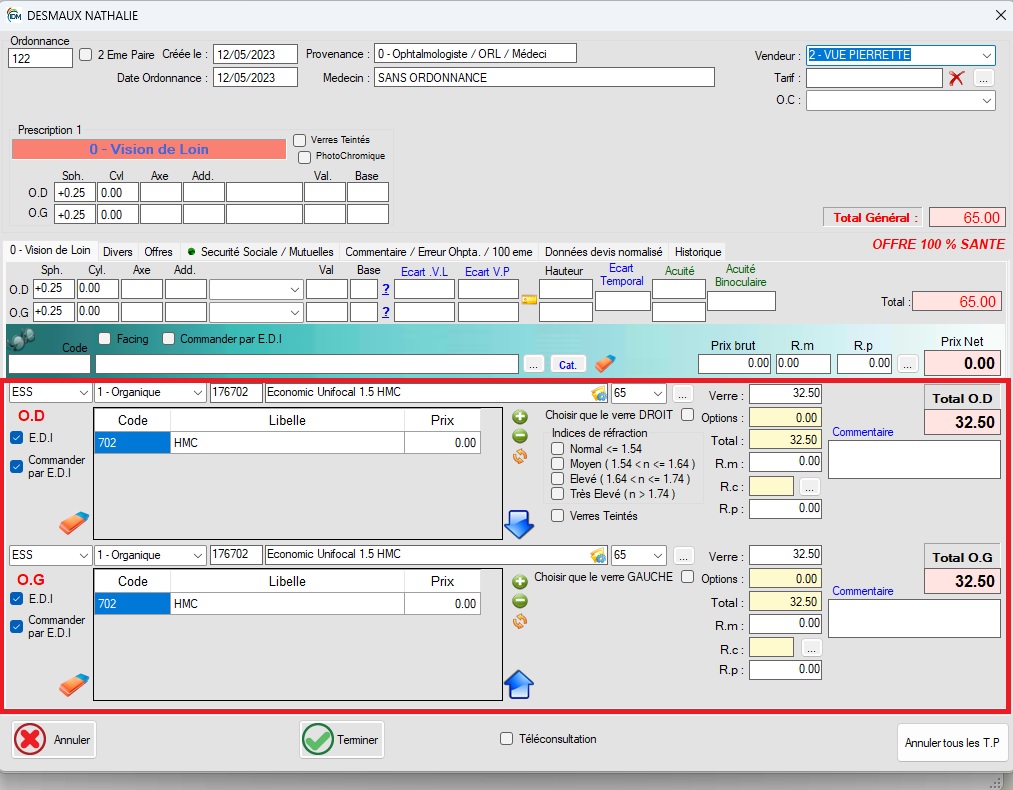
Task: Switch to the Divers tab
Action: 118,251
